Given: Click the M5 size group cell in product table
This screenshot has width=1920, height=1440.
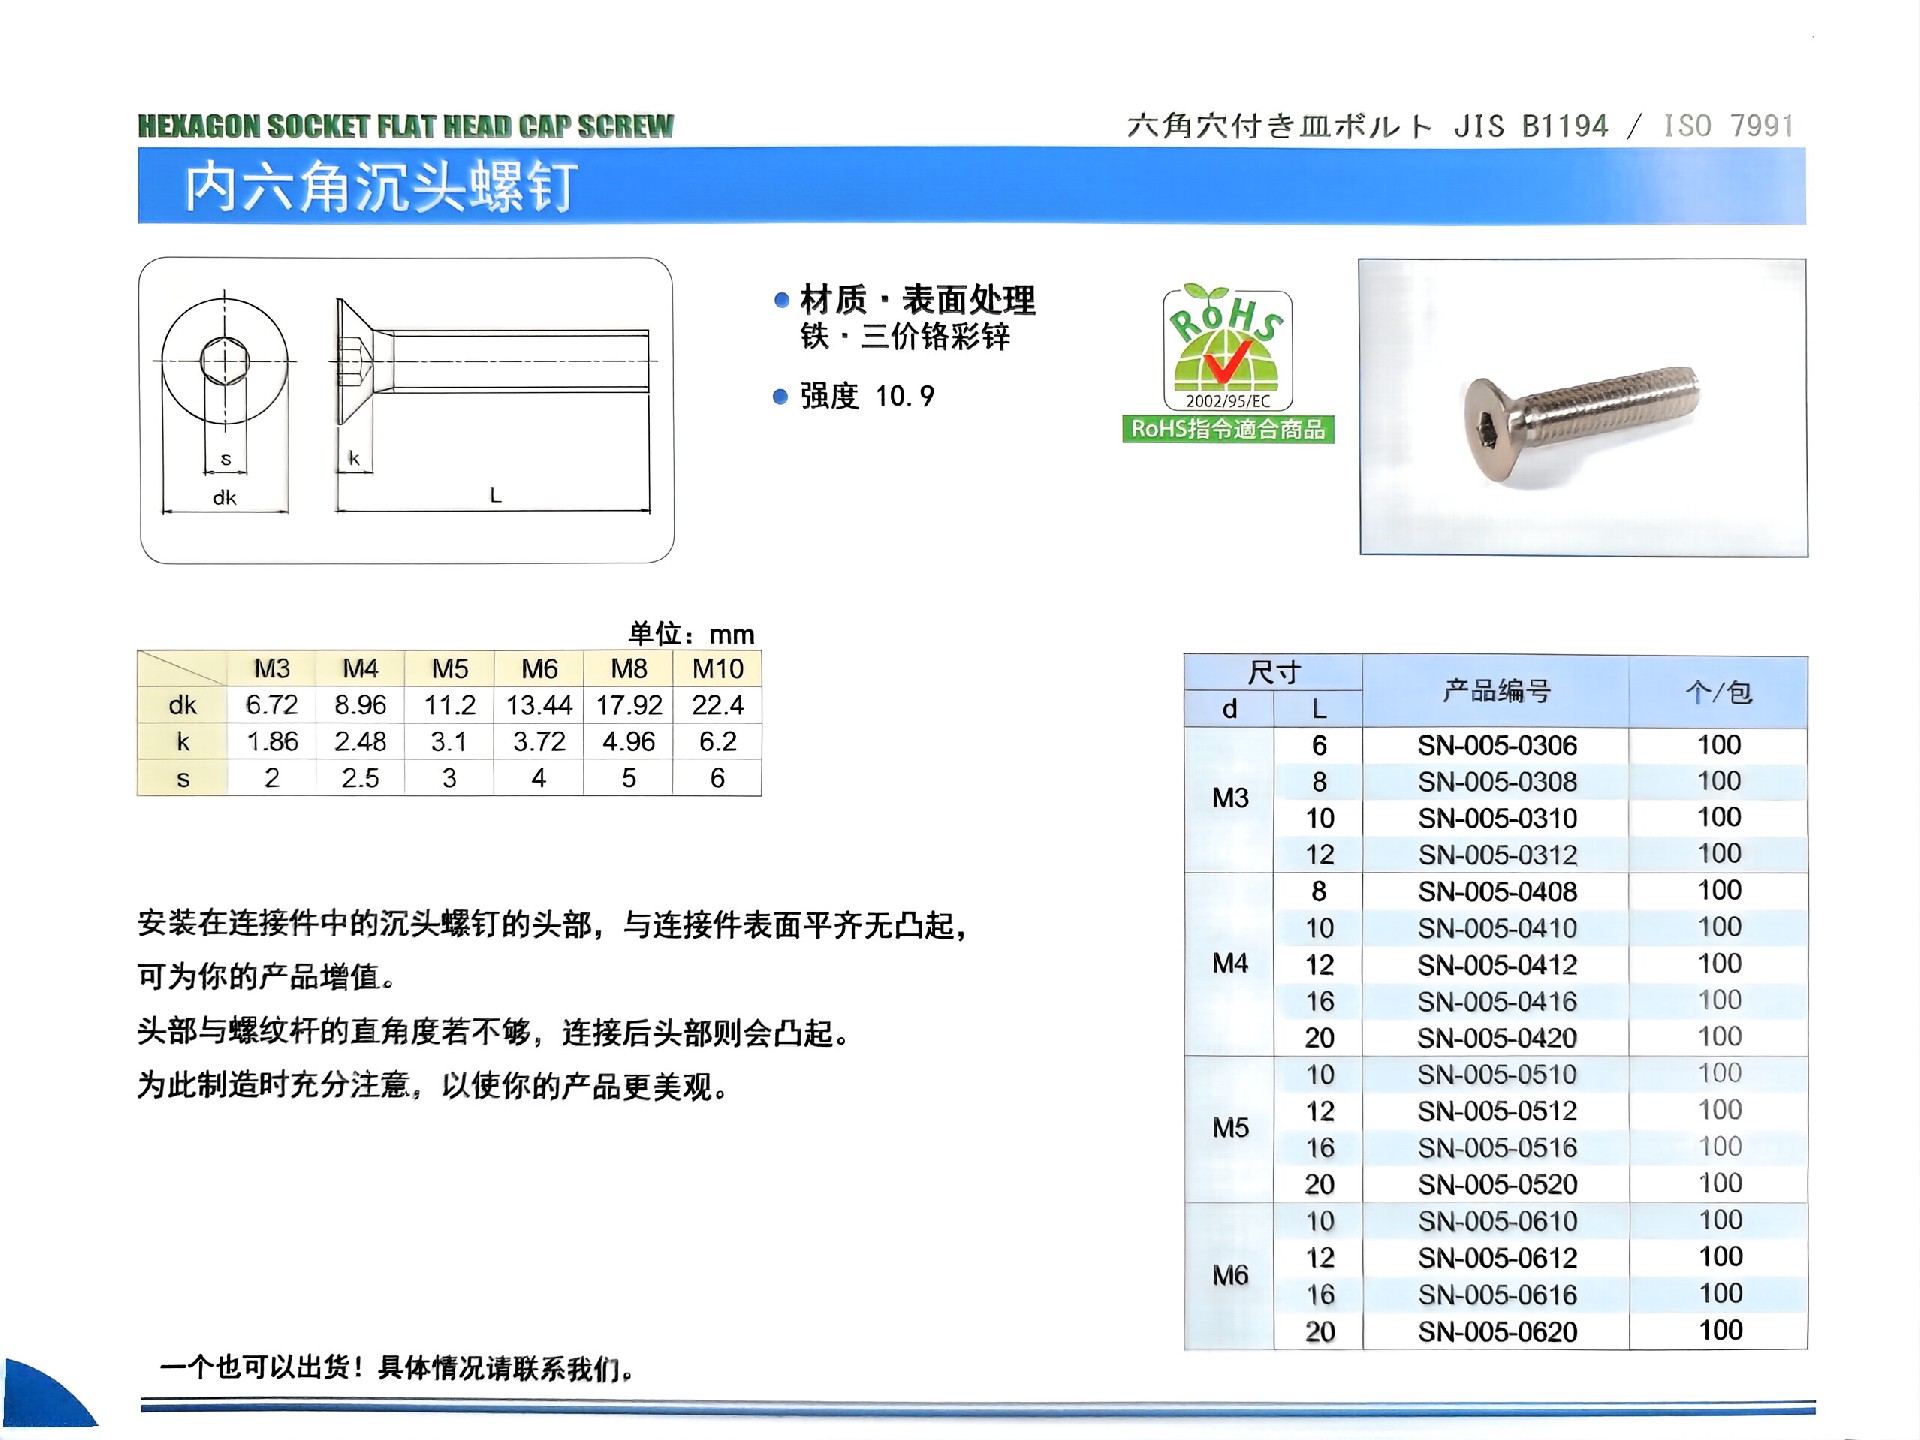Looking at the screenshot, I should (1230, 1128).
